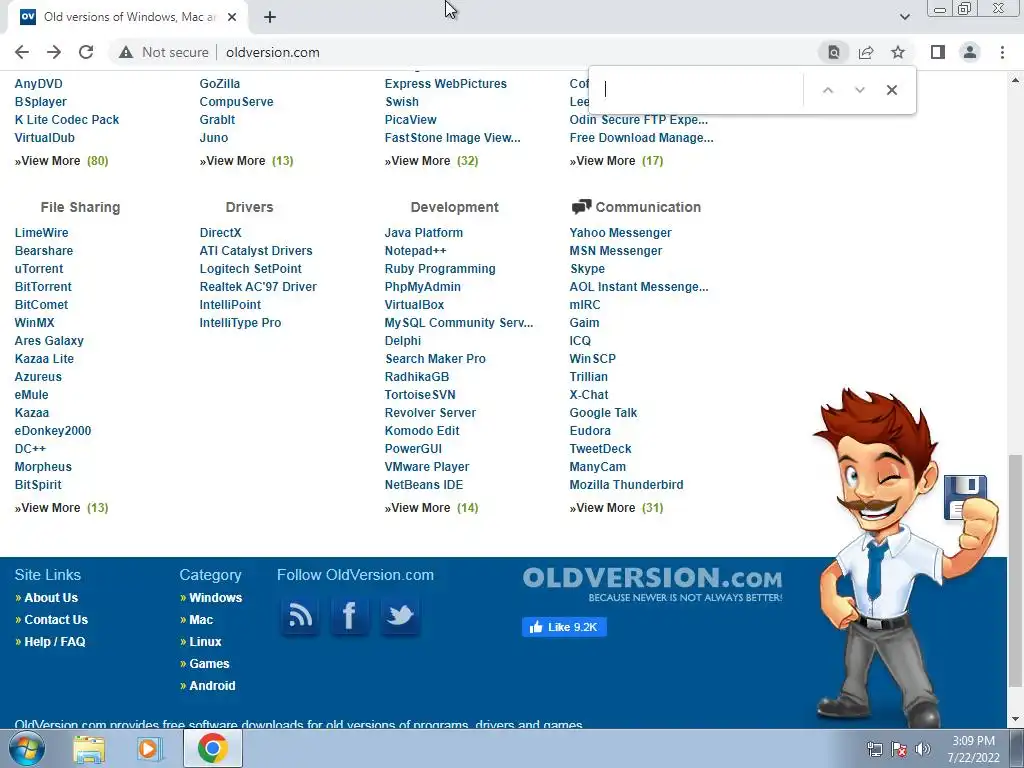Open Windows Explorer from taskbar

click(x=89, y=748)
